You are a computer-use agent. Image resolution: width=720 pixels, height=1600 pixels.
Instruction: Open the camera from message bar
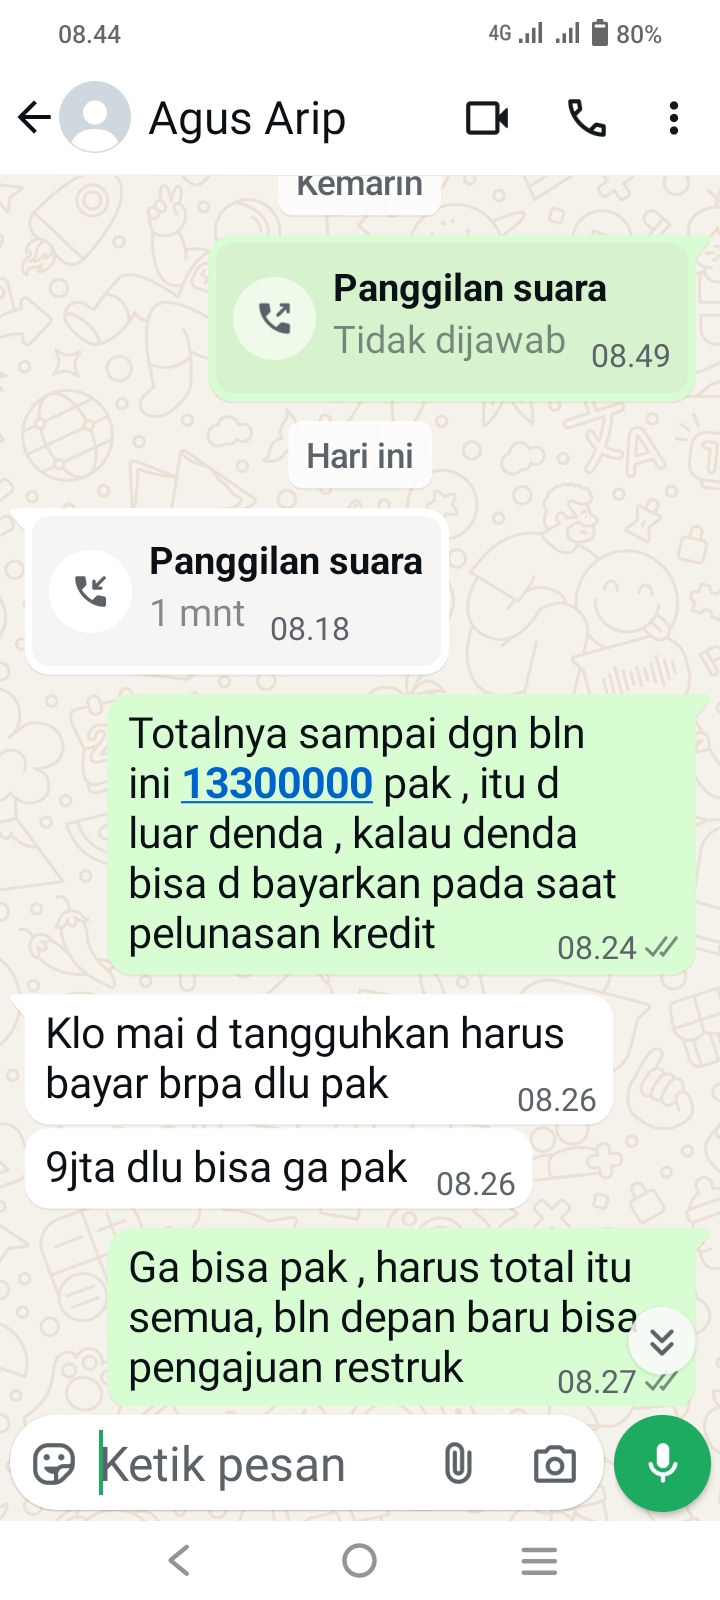(554, 1464)
